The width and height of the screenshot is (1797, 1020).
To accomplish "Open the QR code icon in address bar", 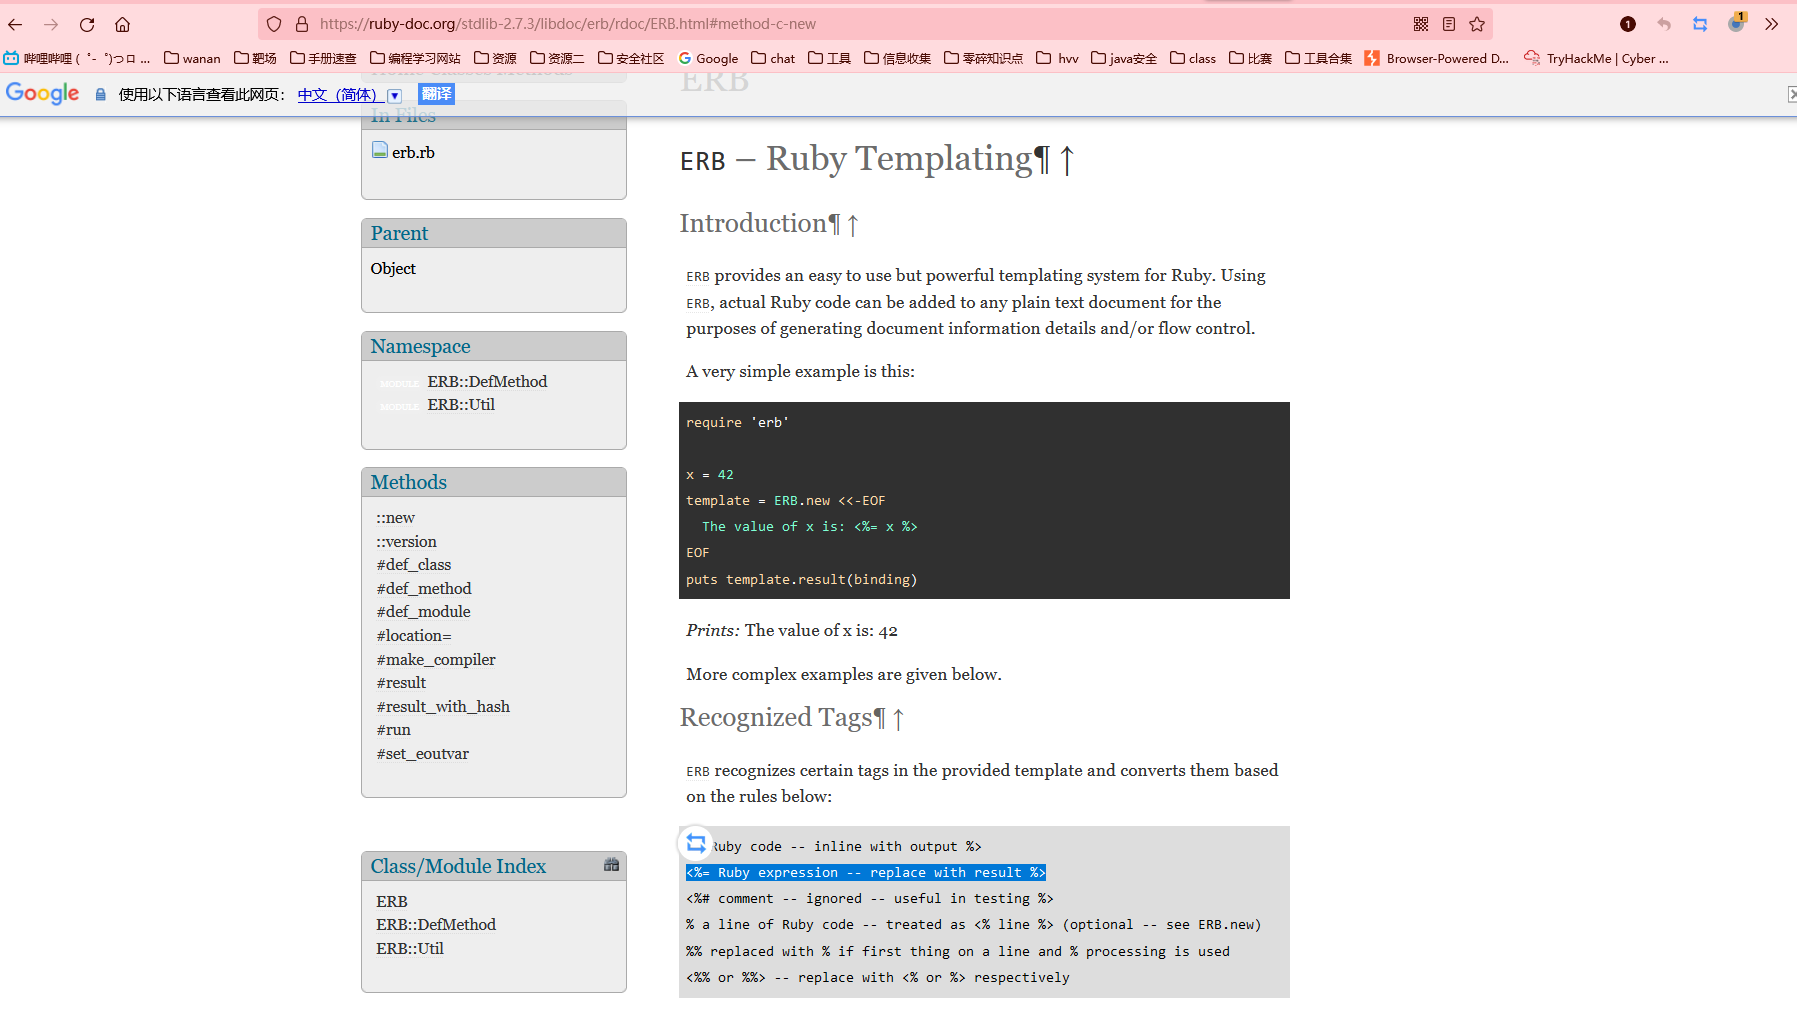I will pyautogui.click(x=1421, y=24).
